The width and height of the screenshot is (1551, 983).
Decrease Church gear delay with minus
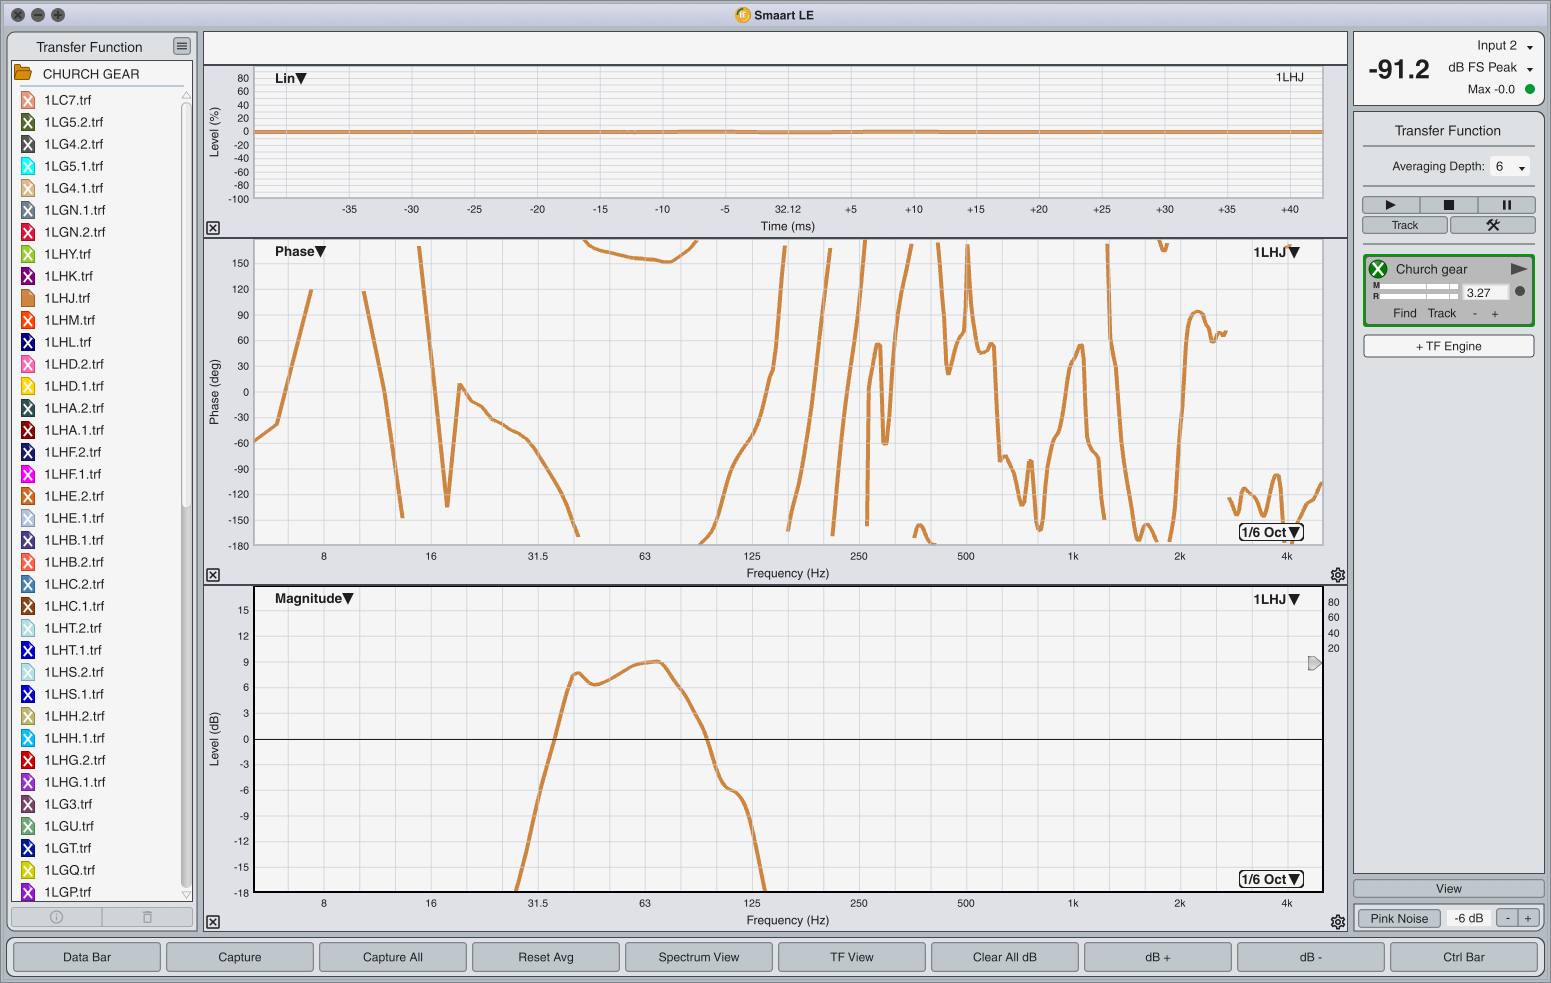click(x=1474, y=314)
